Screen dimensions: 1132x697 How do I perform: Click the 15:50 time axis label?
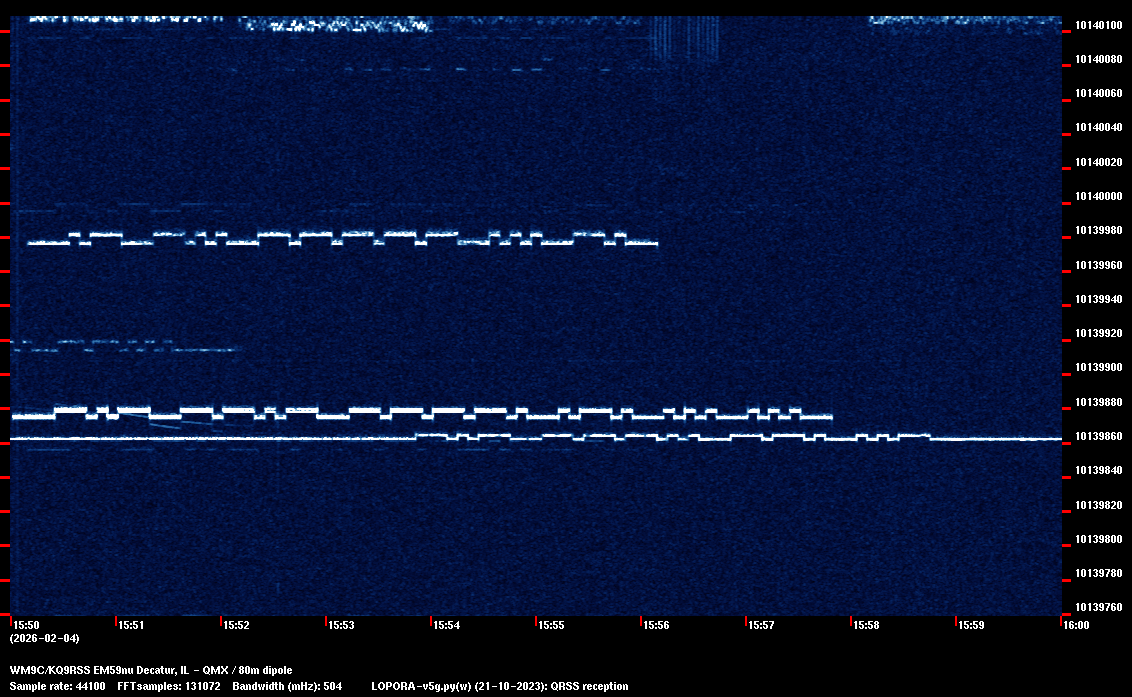(26, 625)
